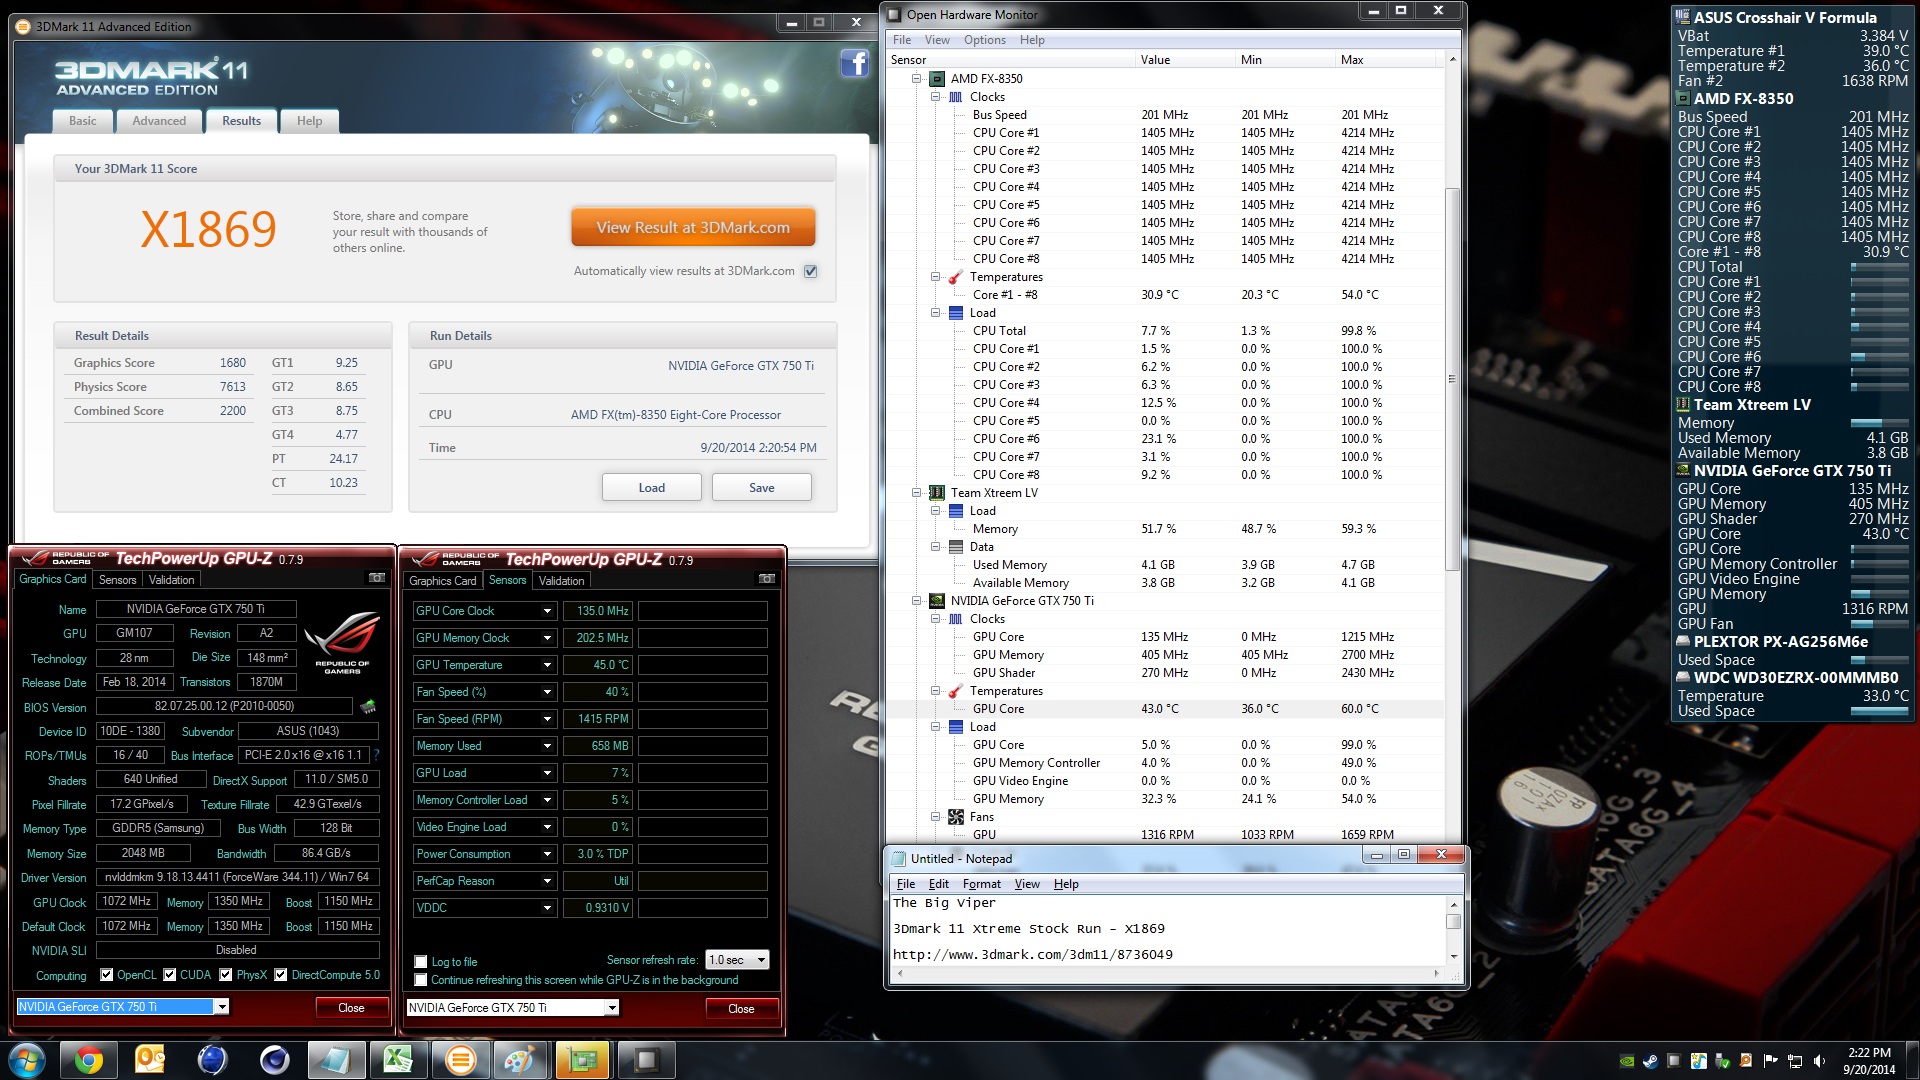Click screenshot camera icon in right GPU-Z window
Image resolution: width=1920 pixels, height=1080 pixels.
click(x=767, y=578)
